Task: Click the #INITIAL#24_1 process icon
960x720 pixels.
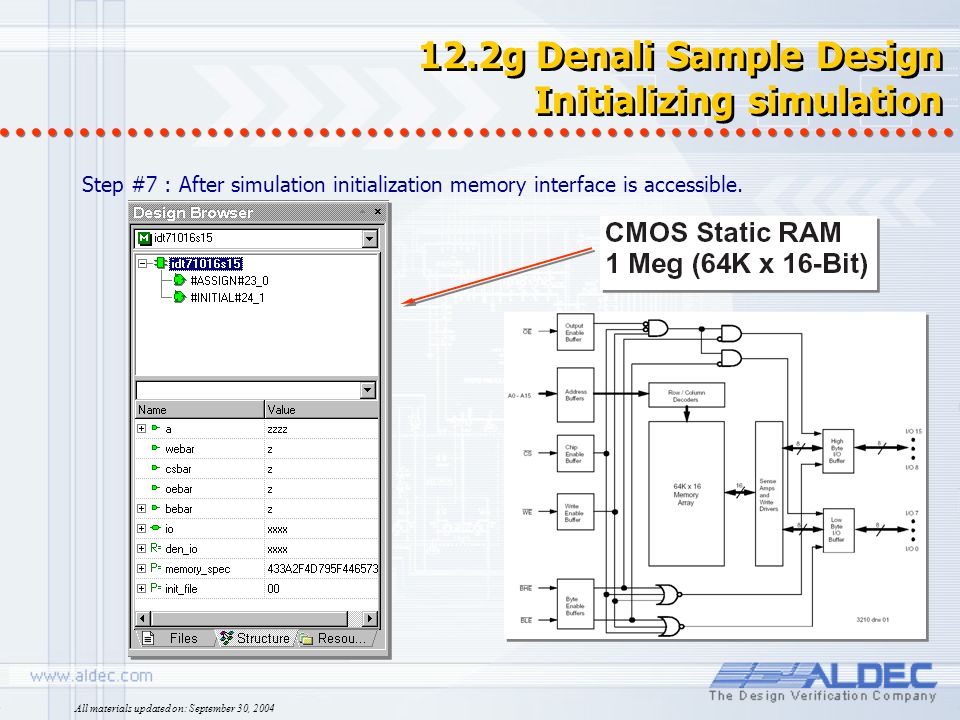Action: [x=179, y=298]
